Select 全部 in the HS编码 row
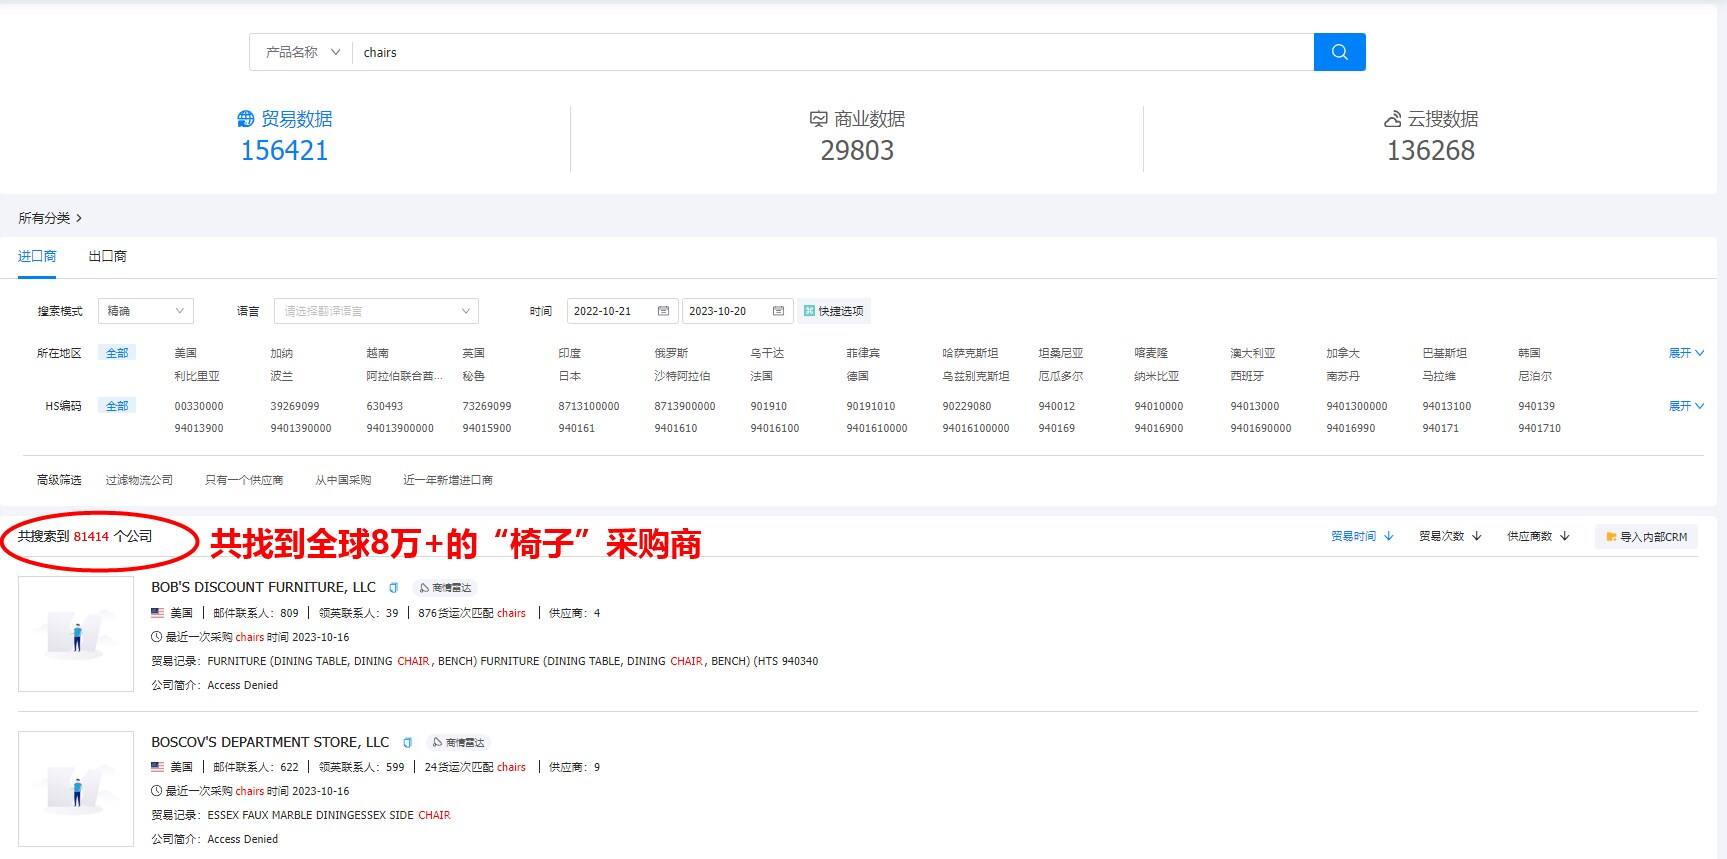This screenshot has width=1727, height=859. click(118, 406)
